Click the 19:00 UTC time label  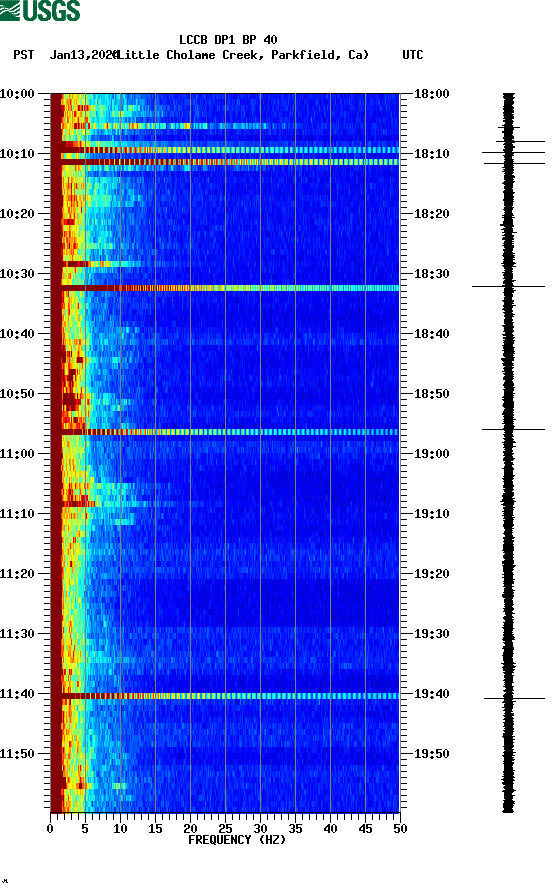432,454
